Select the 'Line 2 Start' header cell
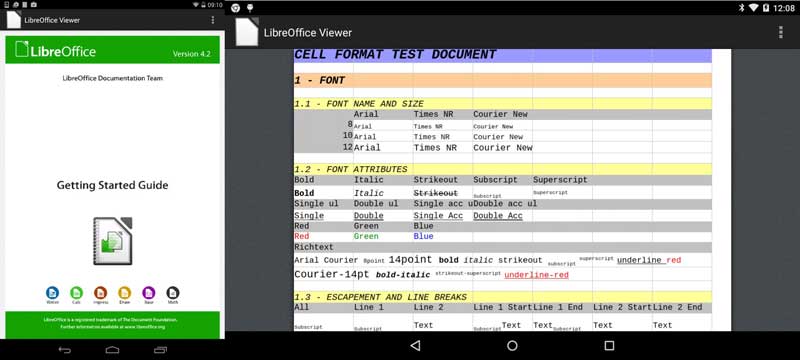This screenshot has height=360, width=800. tap(622, 307)
